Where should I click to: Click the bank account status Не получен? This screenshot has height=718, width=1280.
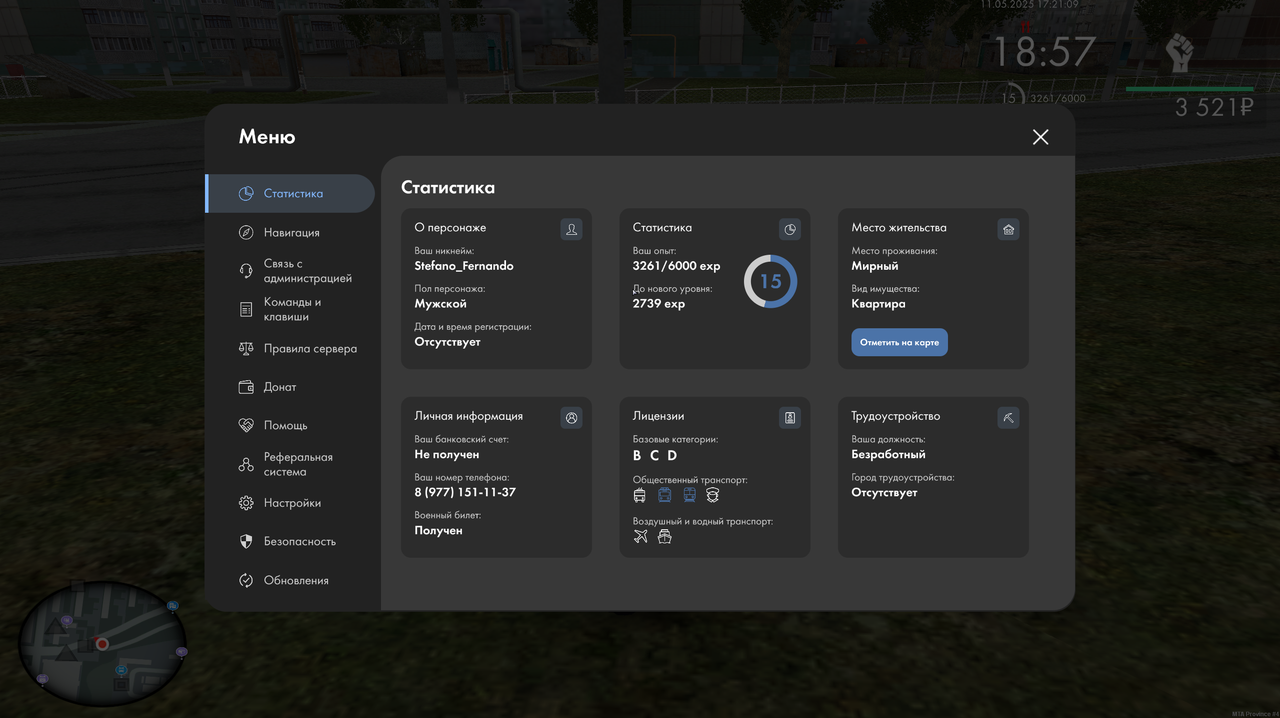(x=447, y=455)
